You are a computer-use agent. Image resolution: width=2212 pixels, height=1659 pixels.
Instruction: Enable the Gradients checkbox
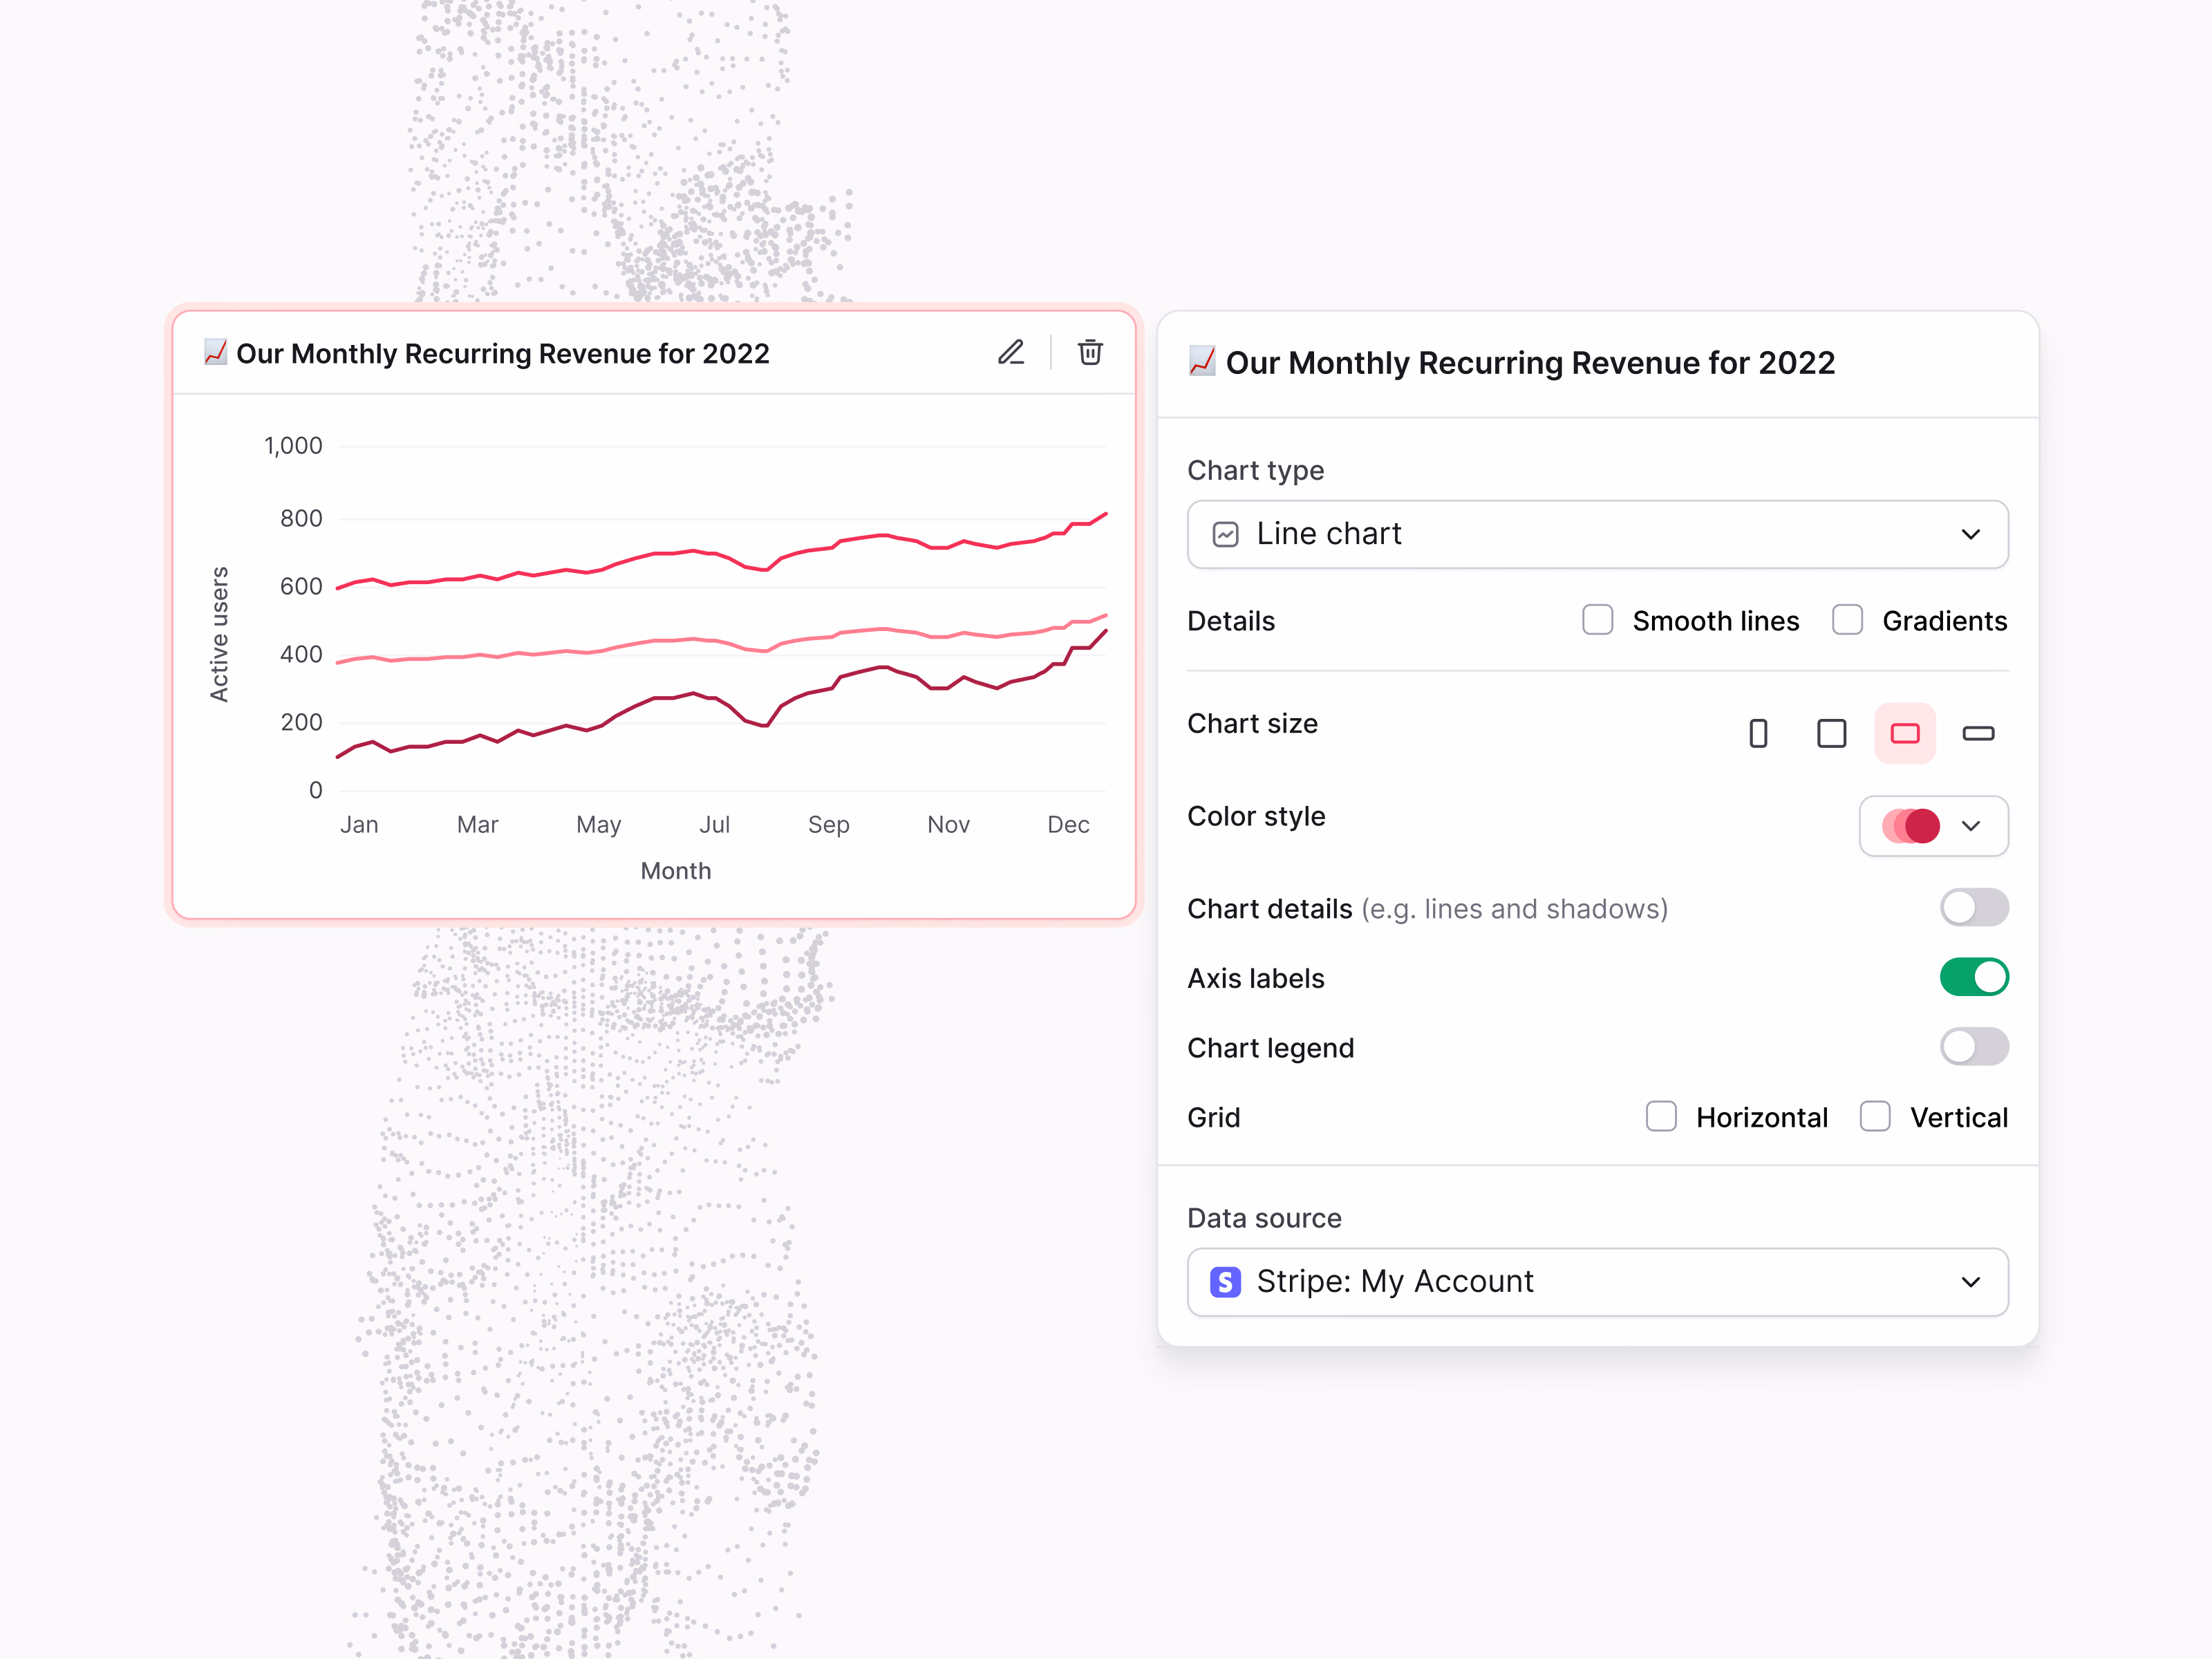click(1847, 620)
